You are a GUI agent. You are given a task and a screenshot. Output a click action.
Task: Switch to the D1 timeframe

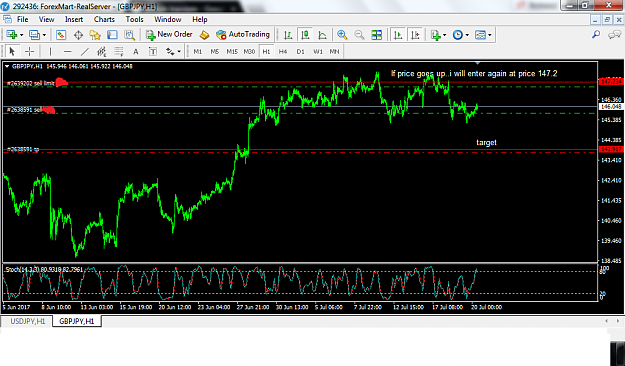300,51
